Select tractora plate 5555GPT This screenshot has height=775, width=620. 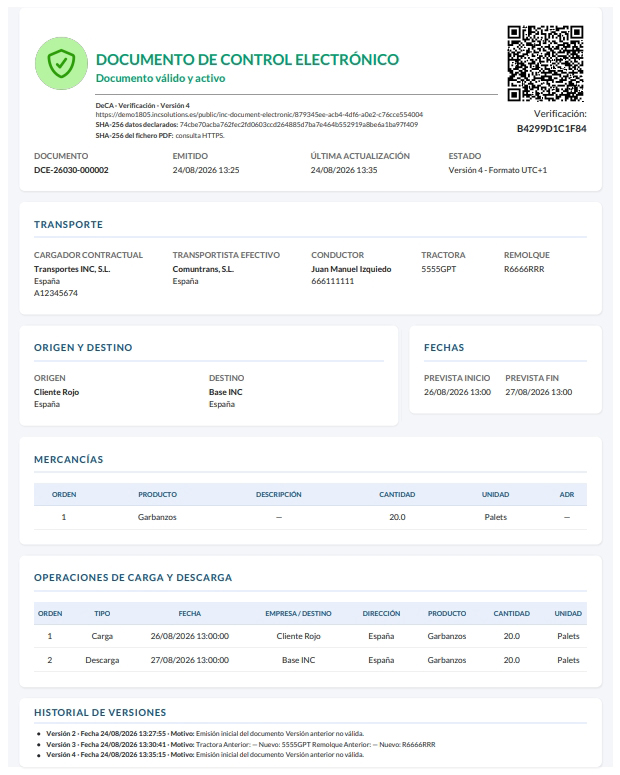(x=439, y=269)
